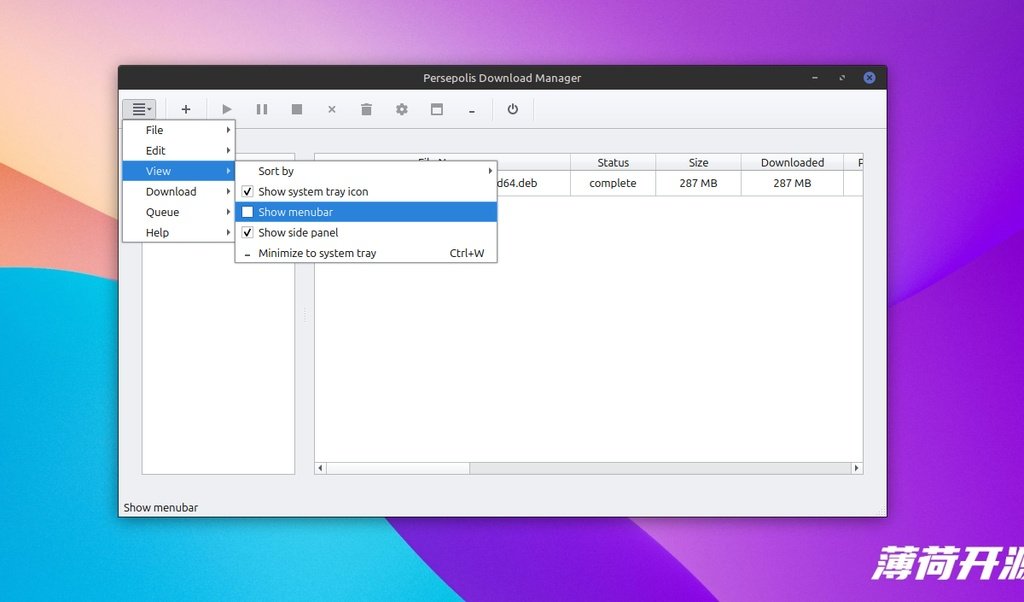1024x602 pixels.
Task: Open the File submenu
Action: 178,130
